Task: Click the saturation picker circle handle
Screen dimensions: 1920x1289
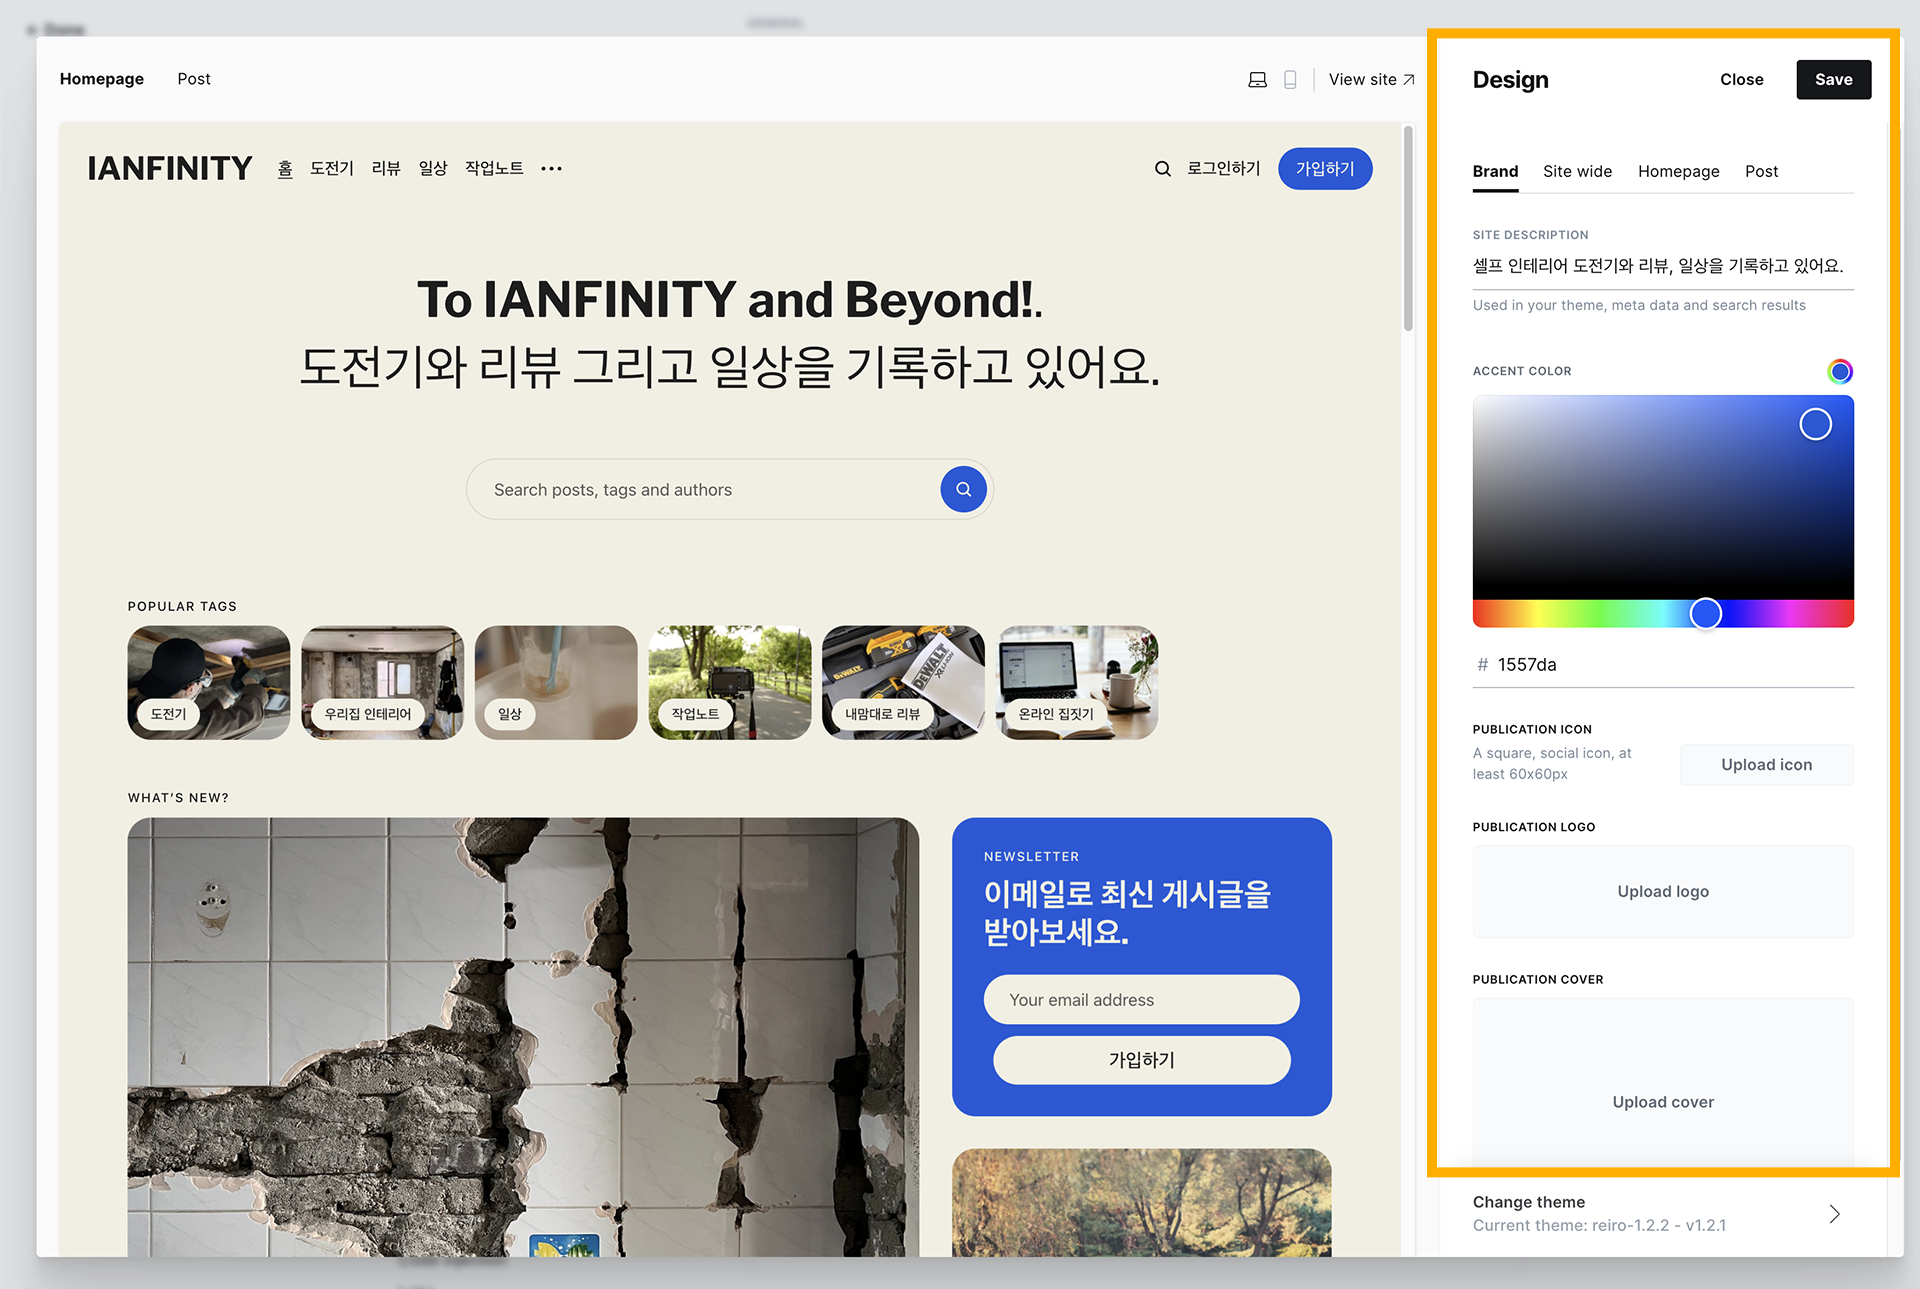Action: pyautogui.click(x=1815, y=424)
